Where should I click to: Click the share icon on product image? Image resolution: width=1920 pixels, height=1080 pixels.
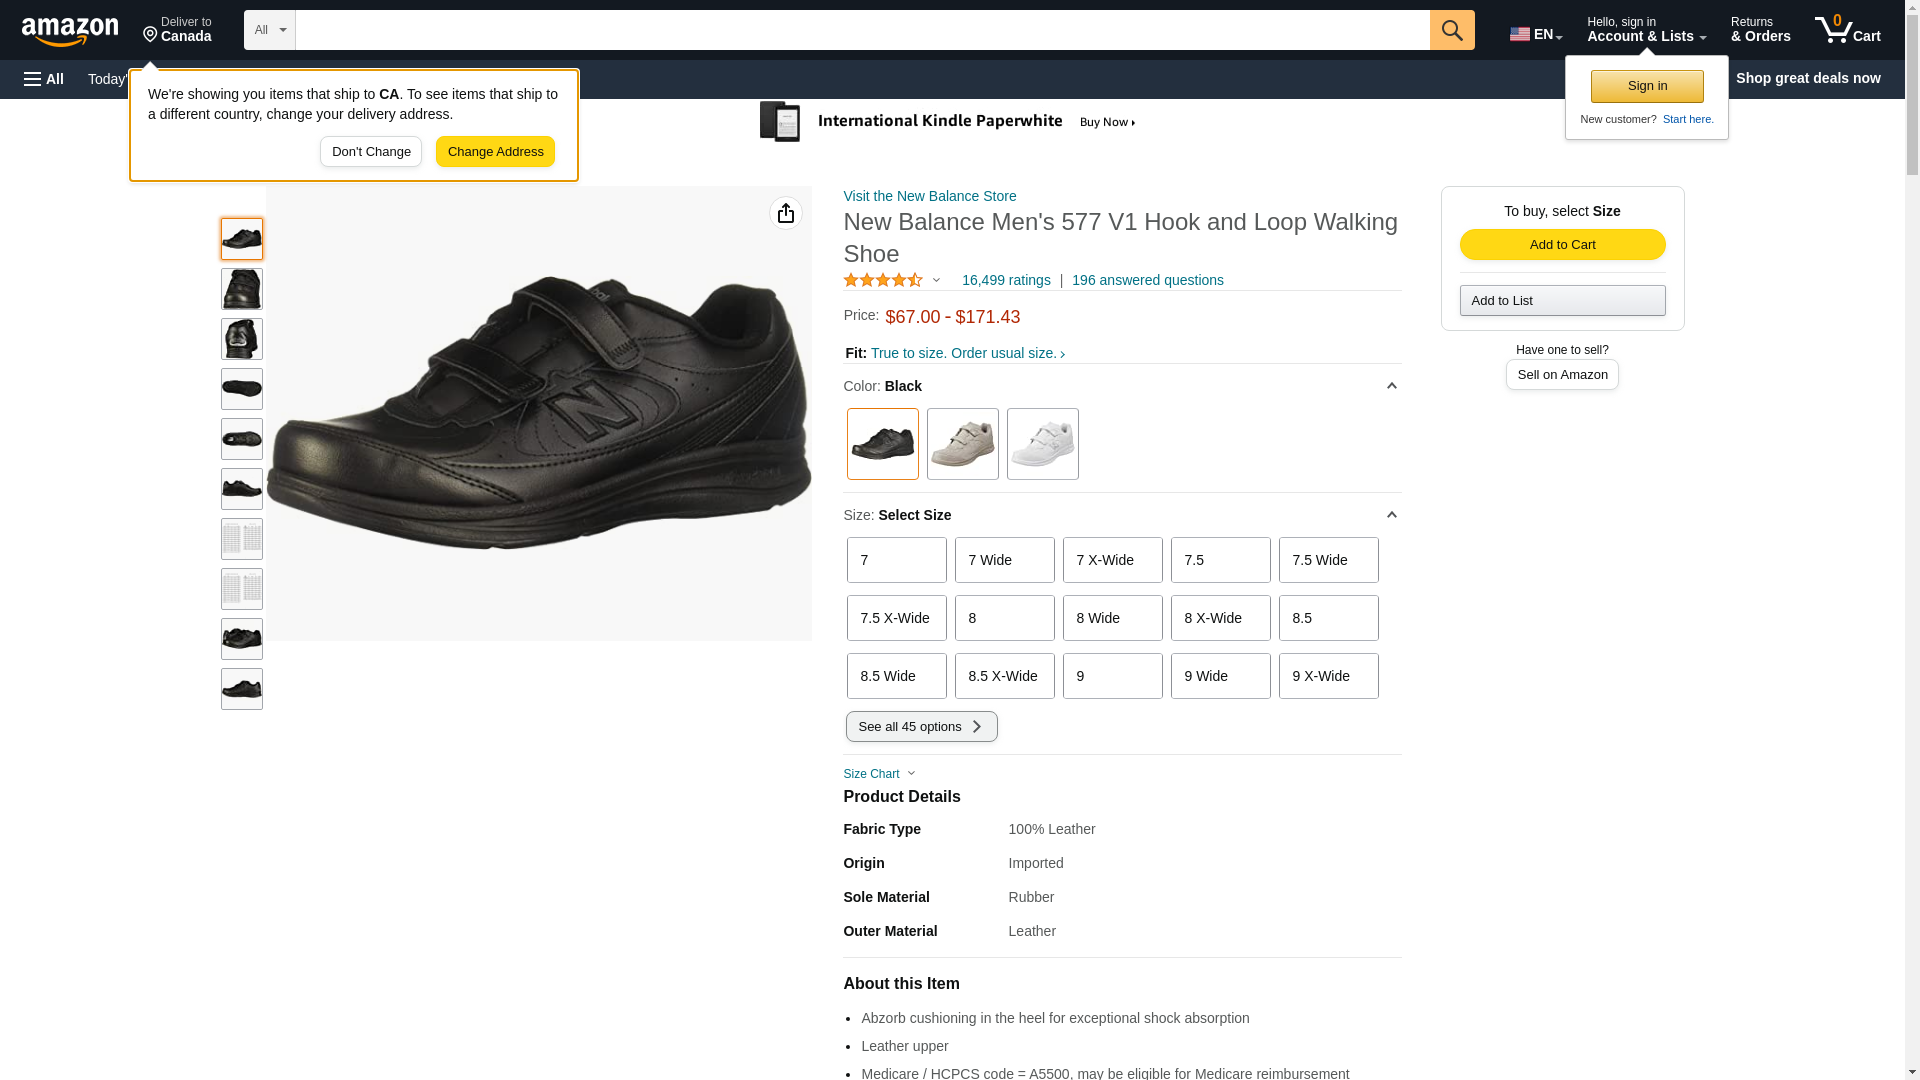(785, 213)
